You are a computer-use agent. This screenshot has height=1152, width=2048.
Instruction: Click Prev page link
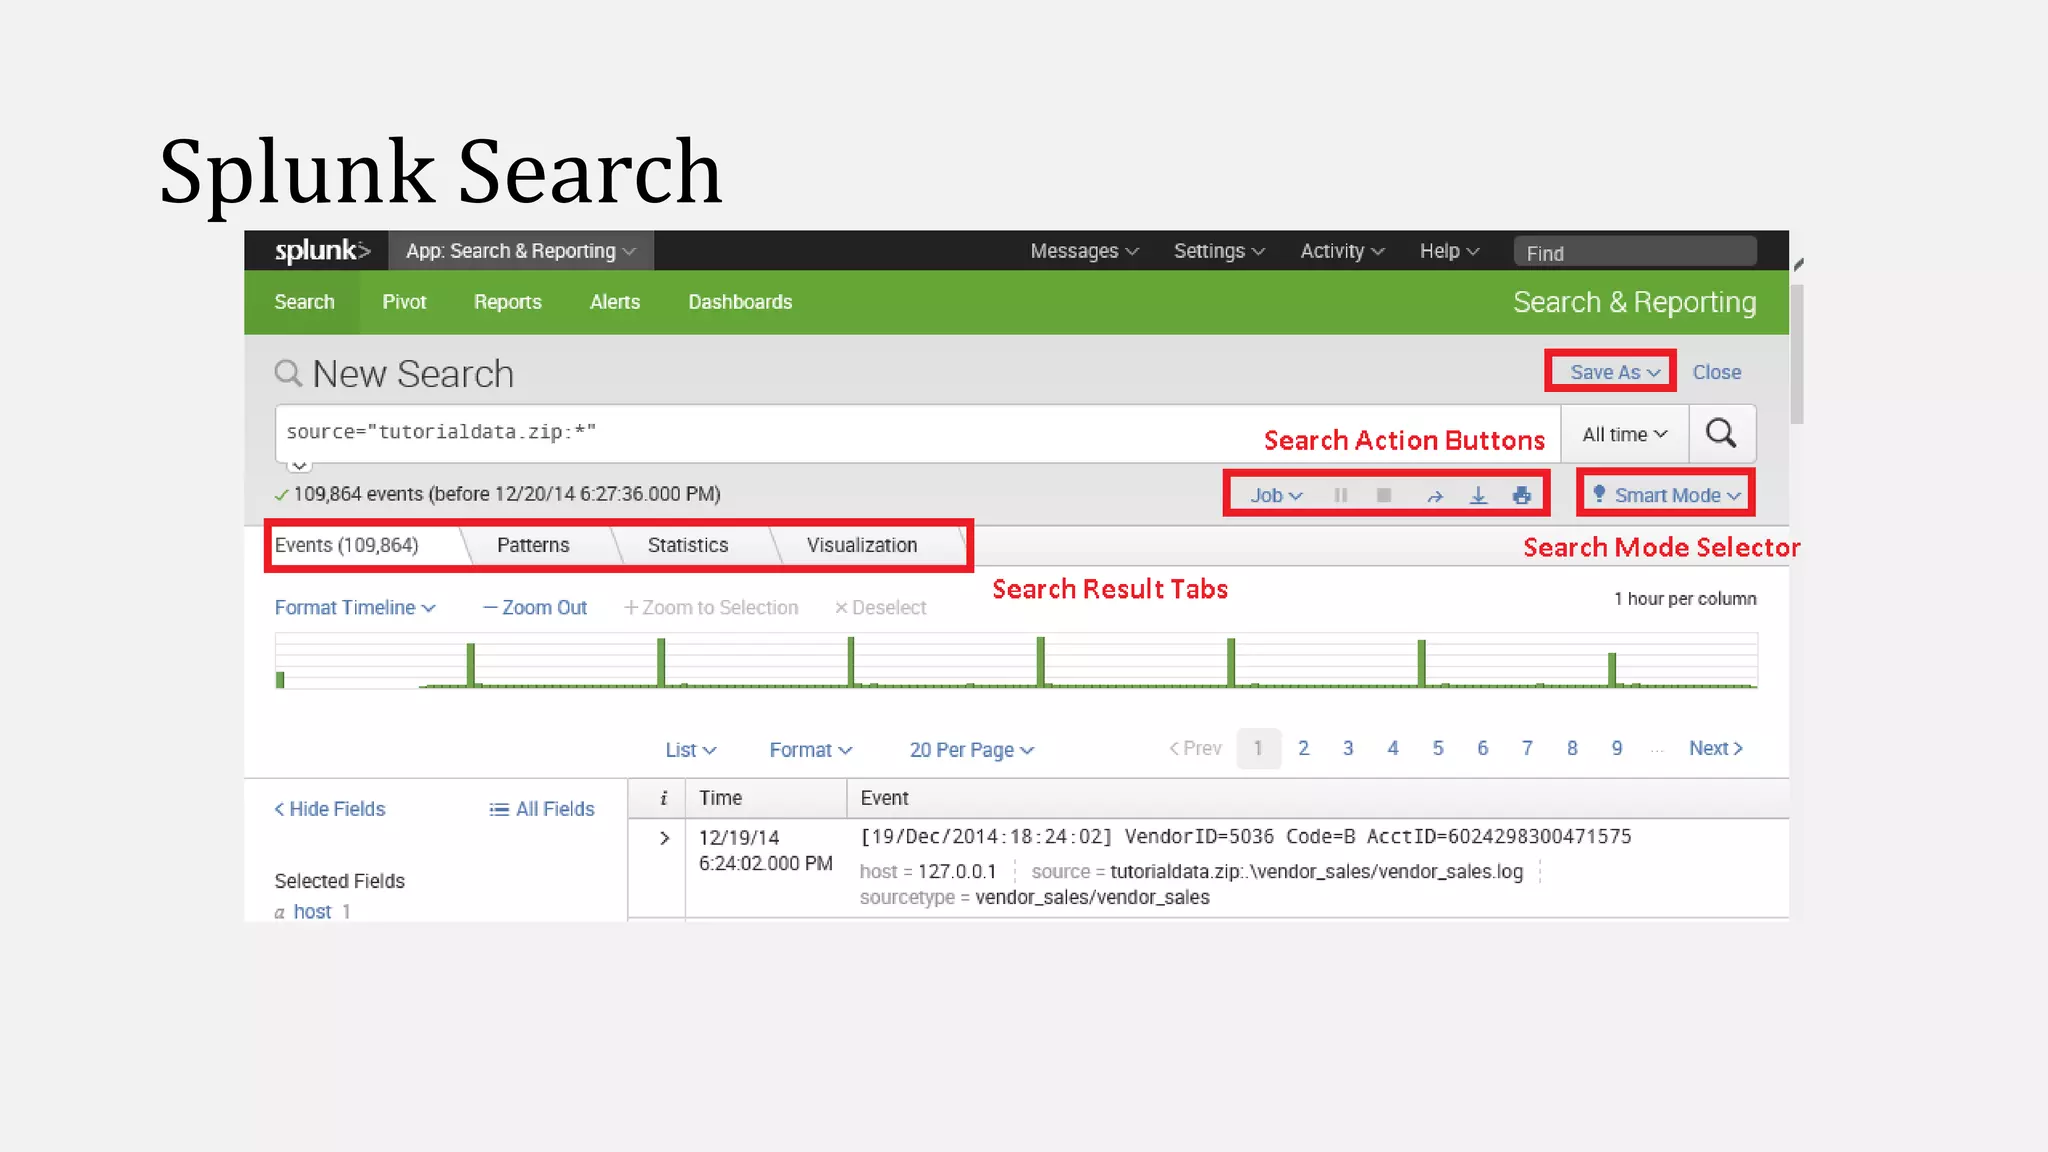[1195, 748]
